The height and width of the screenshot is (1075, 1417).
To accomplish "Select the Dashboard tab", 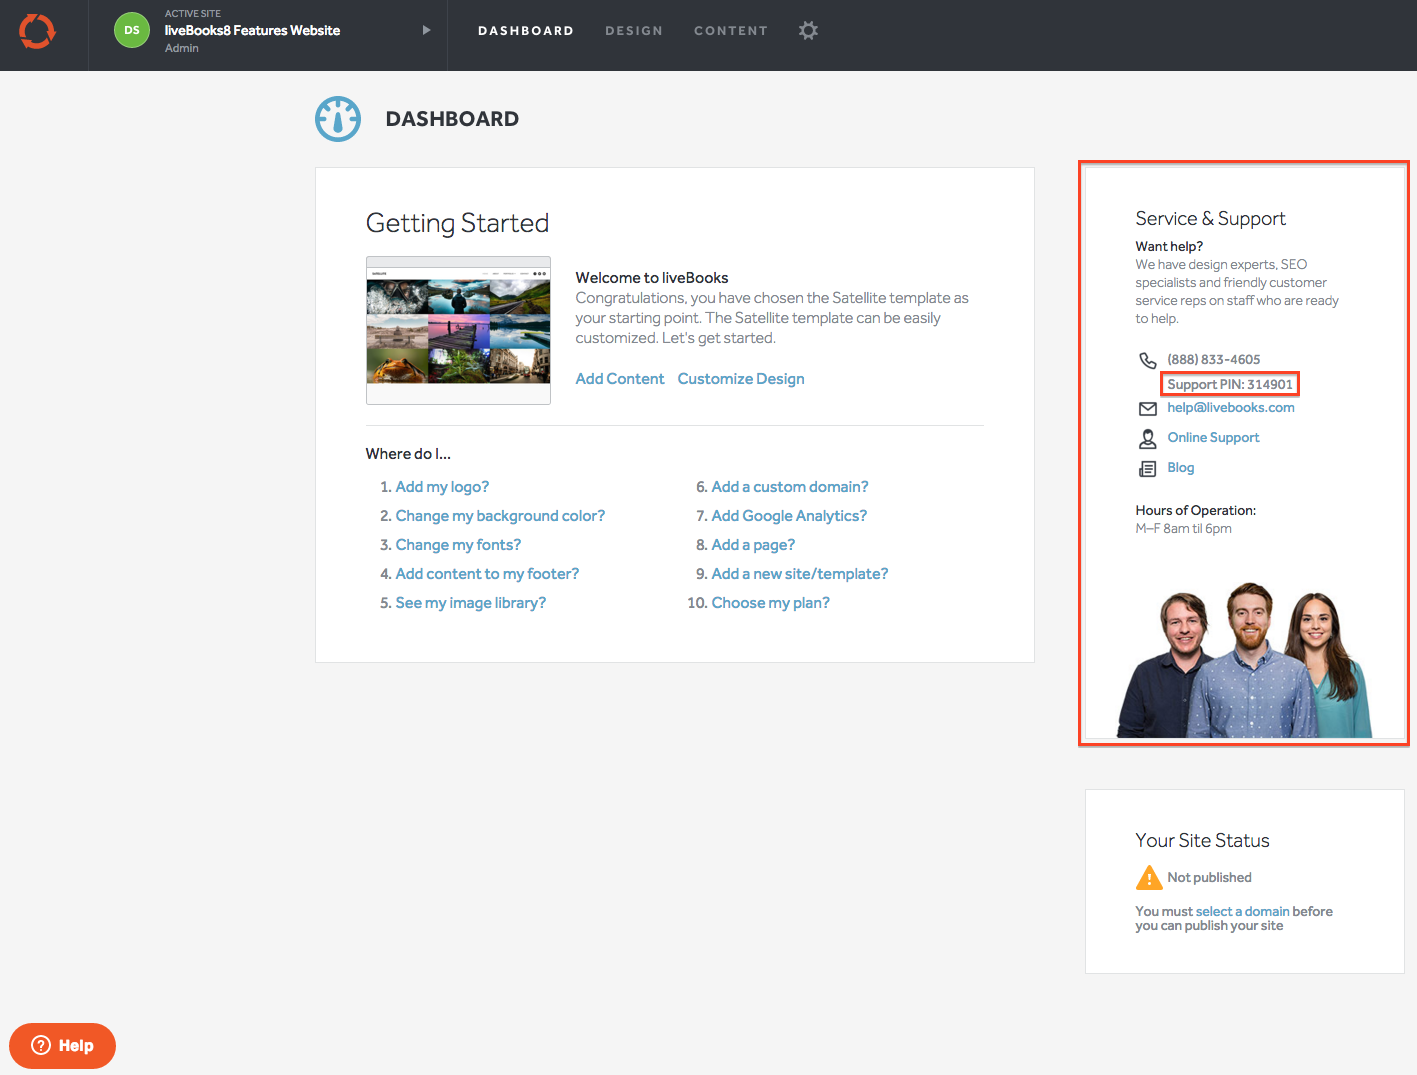I will tap(525, 31).
